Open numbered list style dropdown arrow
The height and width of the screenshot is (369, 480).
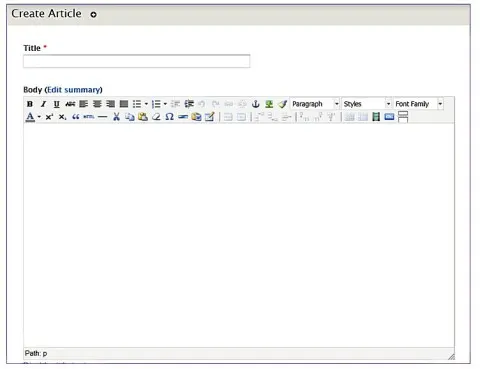tap(165, 104)
